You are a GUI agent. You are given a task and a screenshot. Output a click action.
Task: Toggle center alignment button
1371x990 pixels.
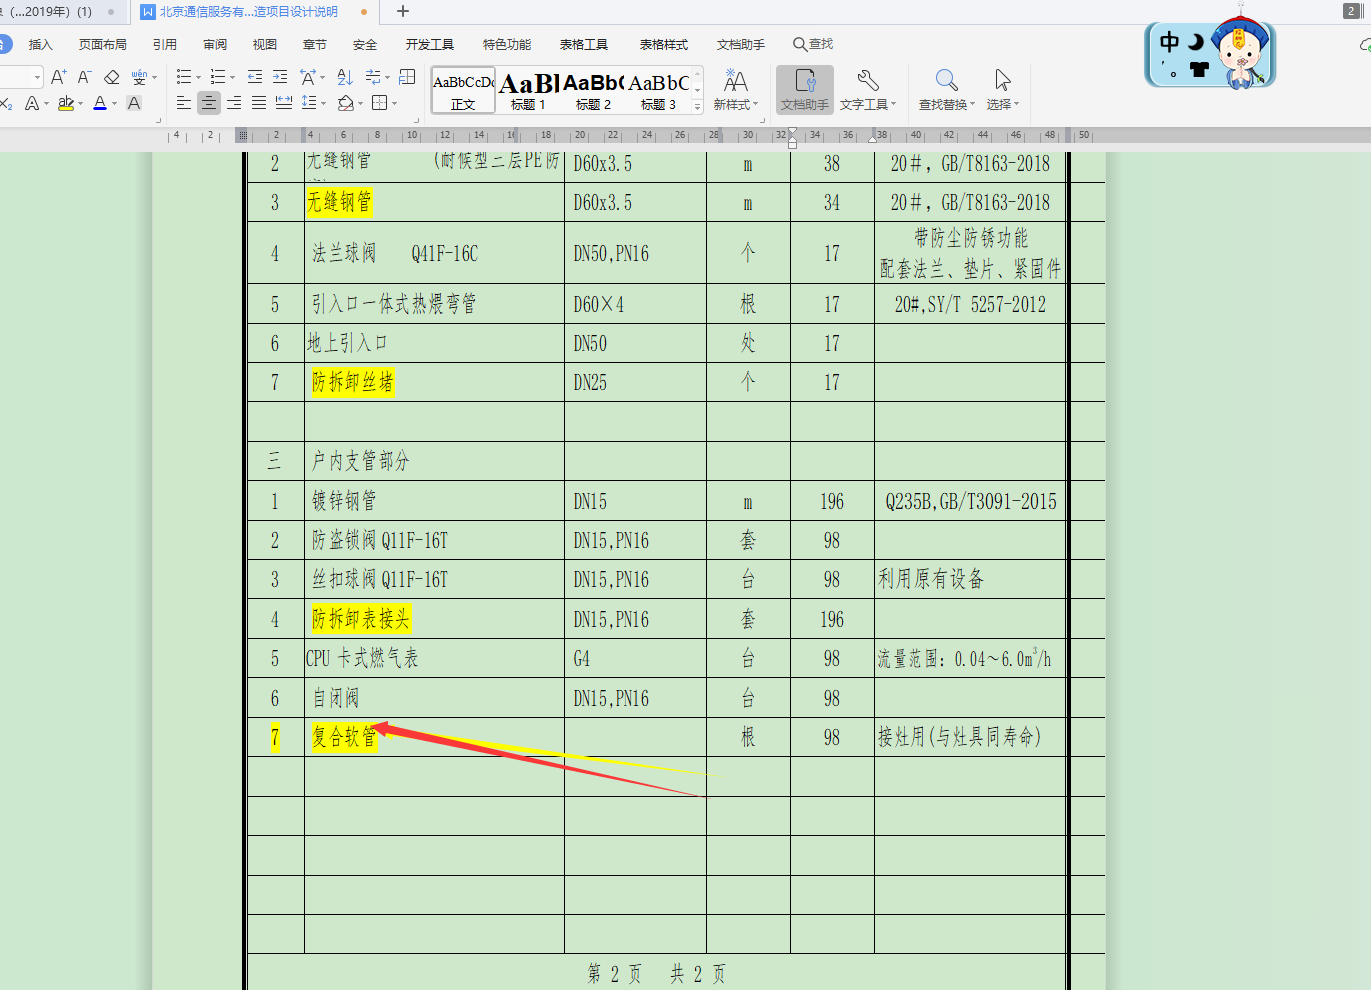pyautogui.click(x=209, y=103)
